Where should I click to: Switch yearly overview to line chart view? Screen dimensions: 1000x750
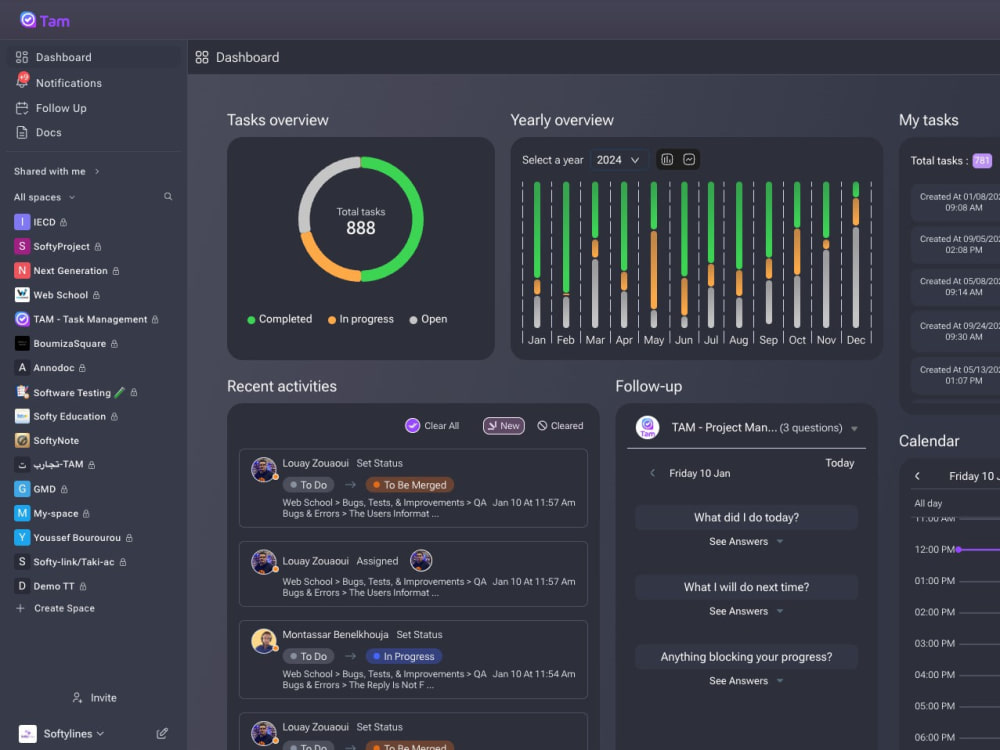[x=689, y=159]
